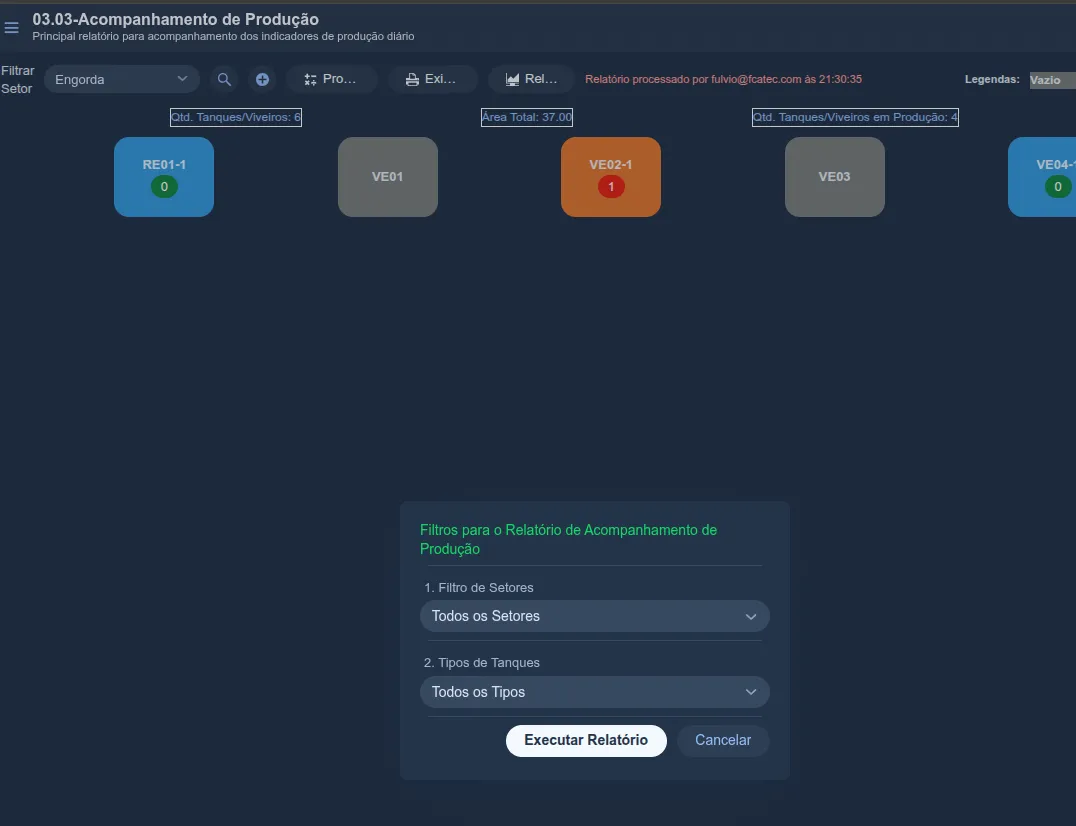Click the Exi… printer button
Image resolution: width=1076 pixels, height=826 pixels.
(x=432, y=80)
